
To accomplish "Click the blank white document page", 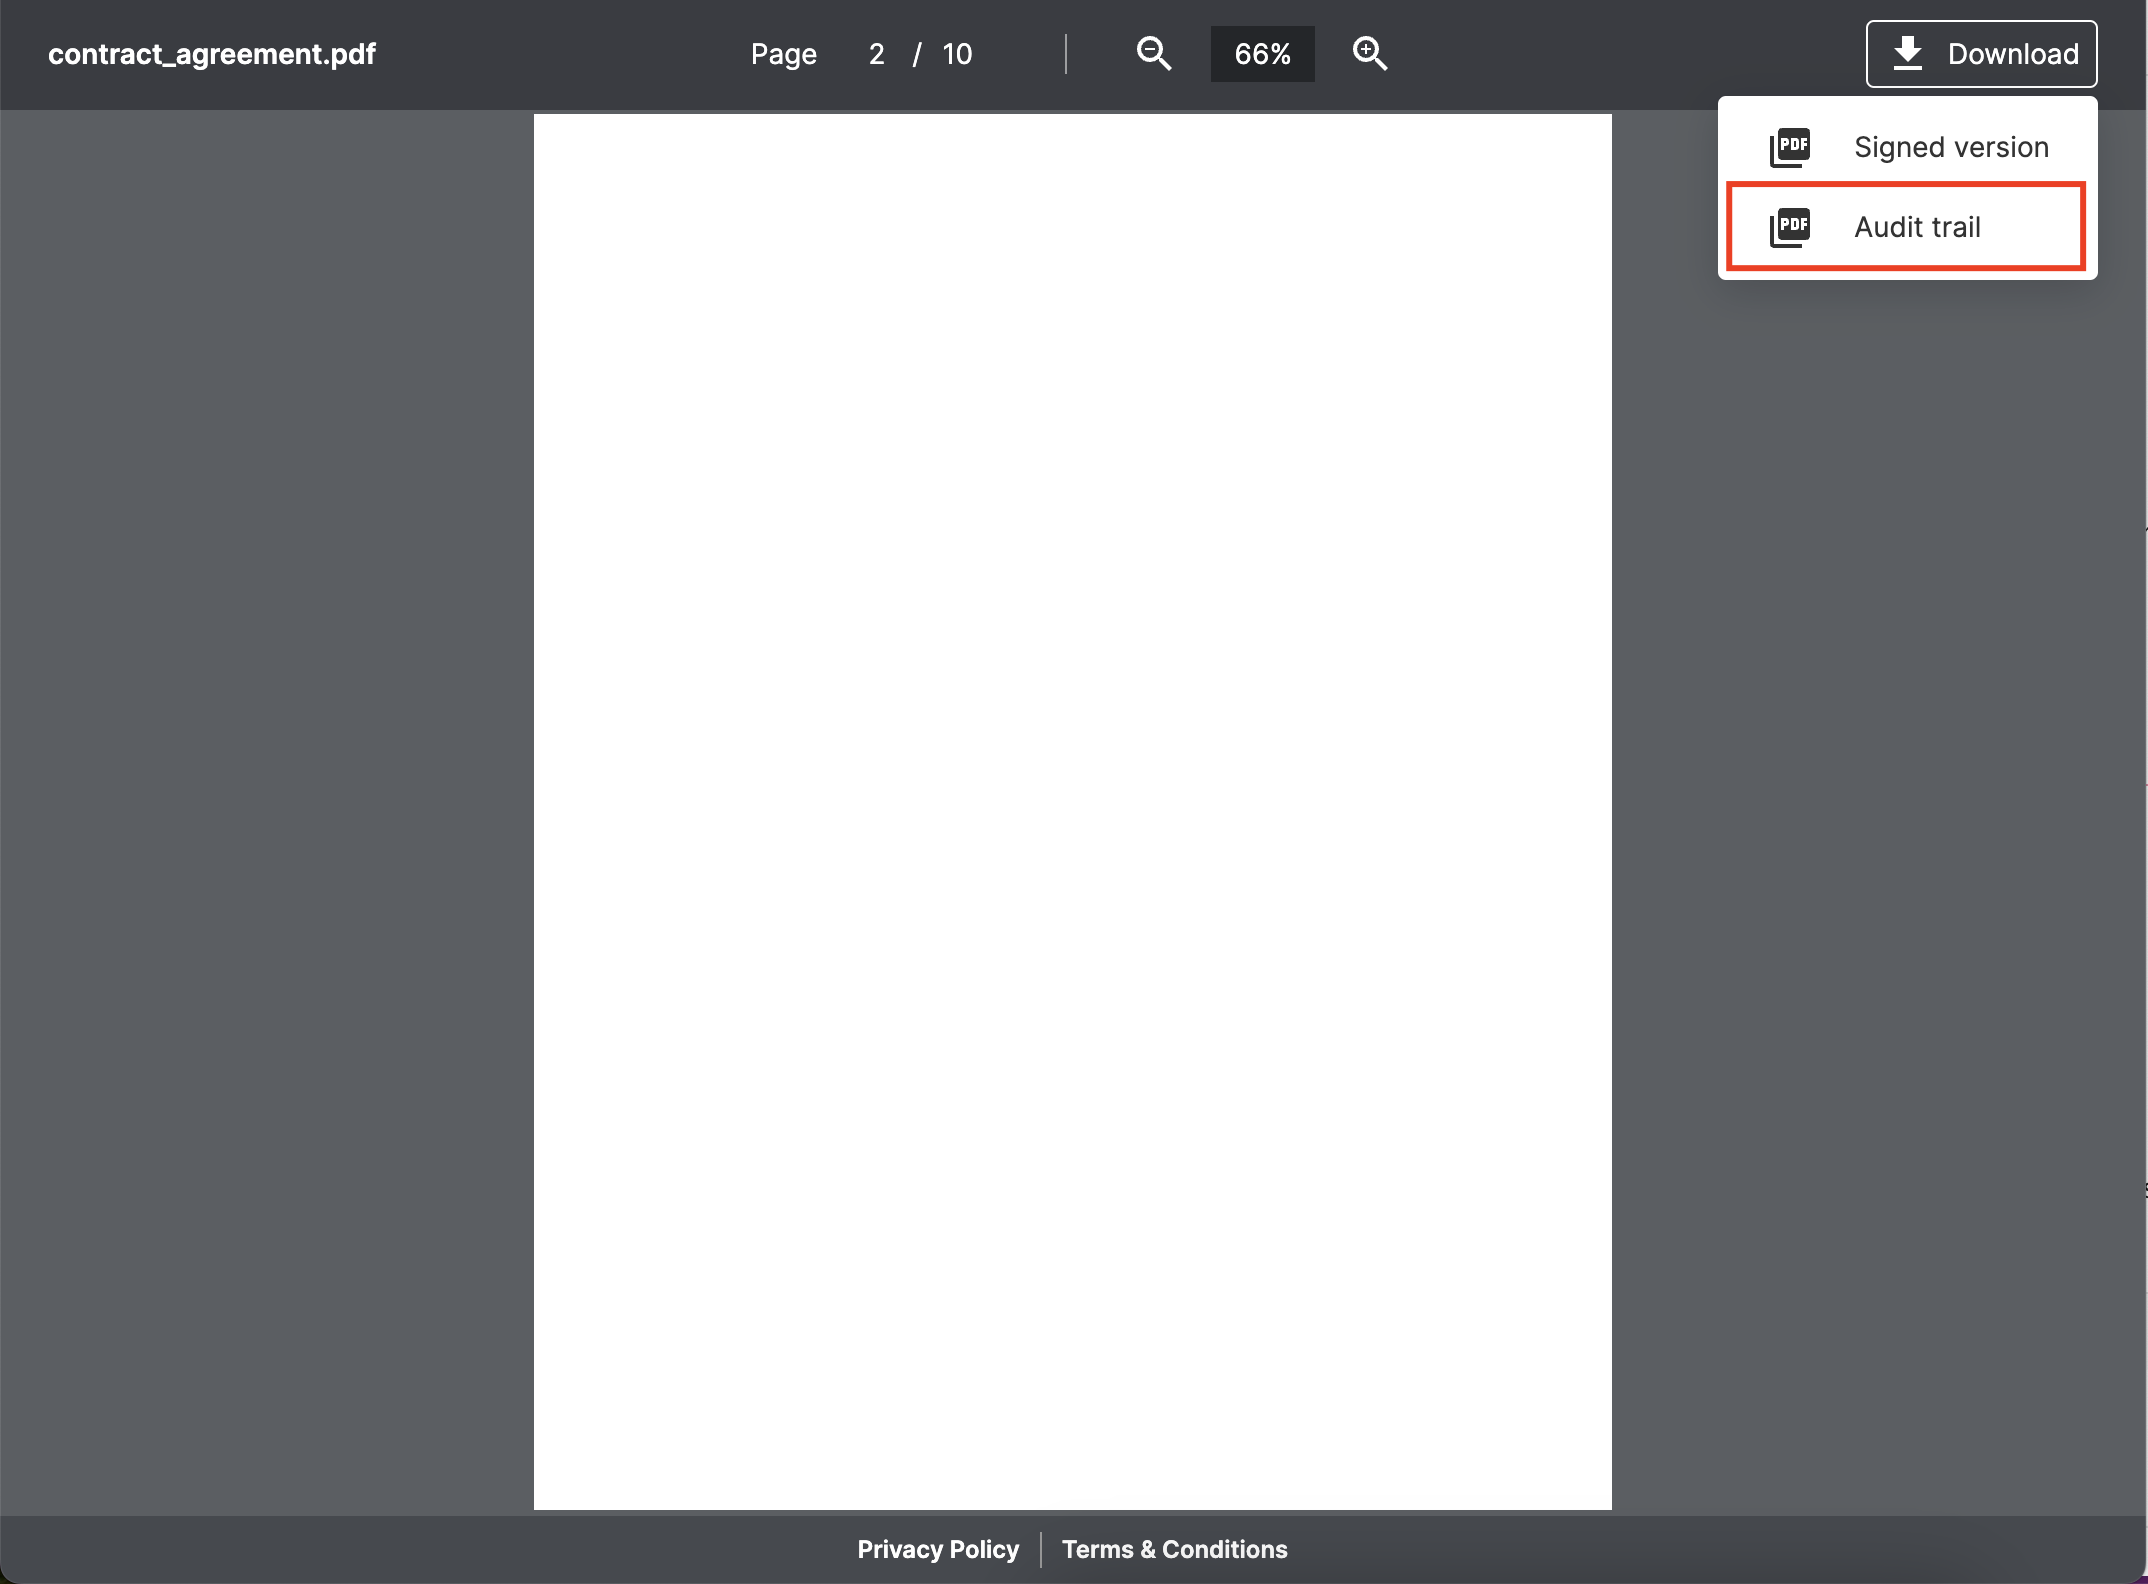I will [1072, 810].
